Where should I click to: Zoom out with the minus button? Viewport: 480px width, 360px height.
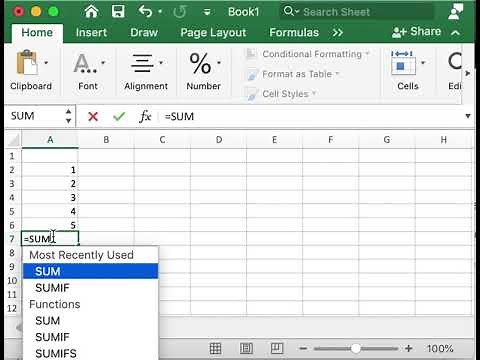pos(303,349)
